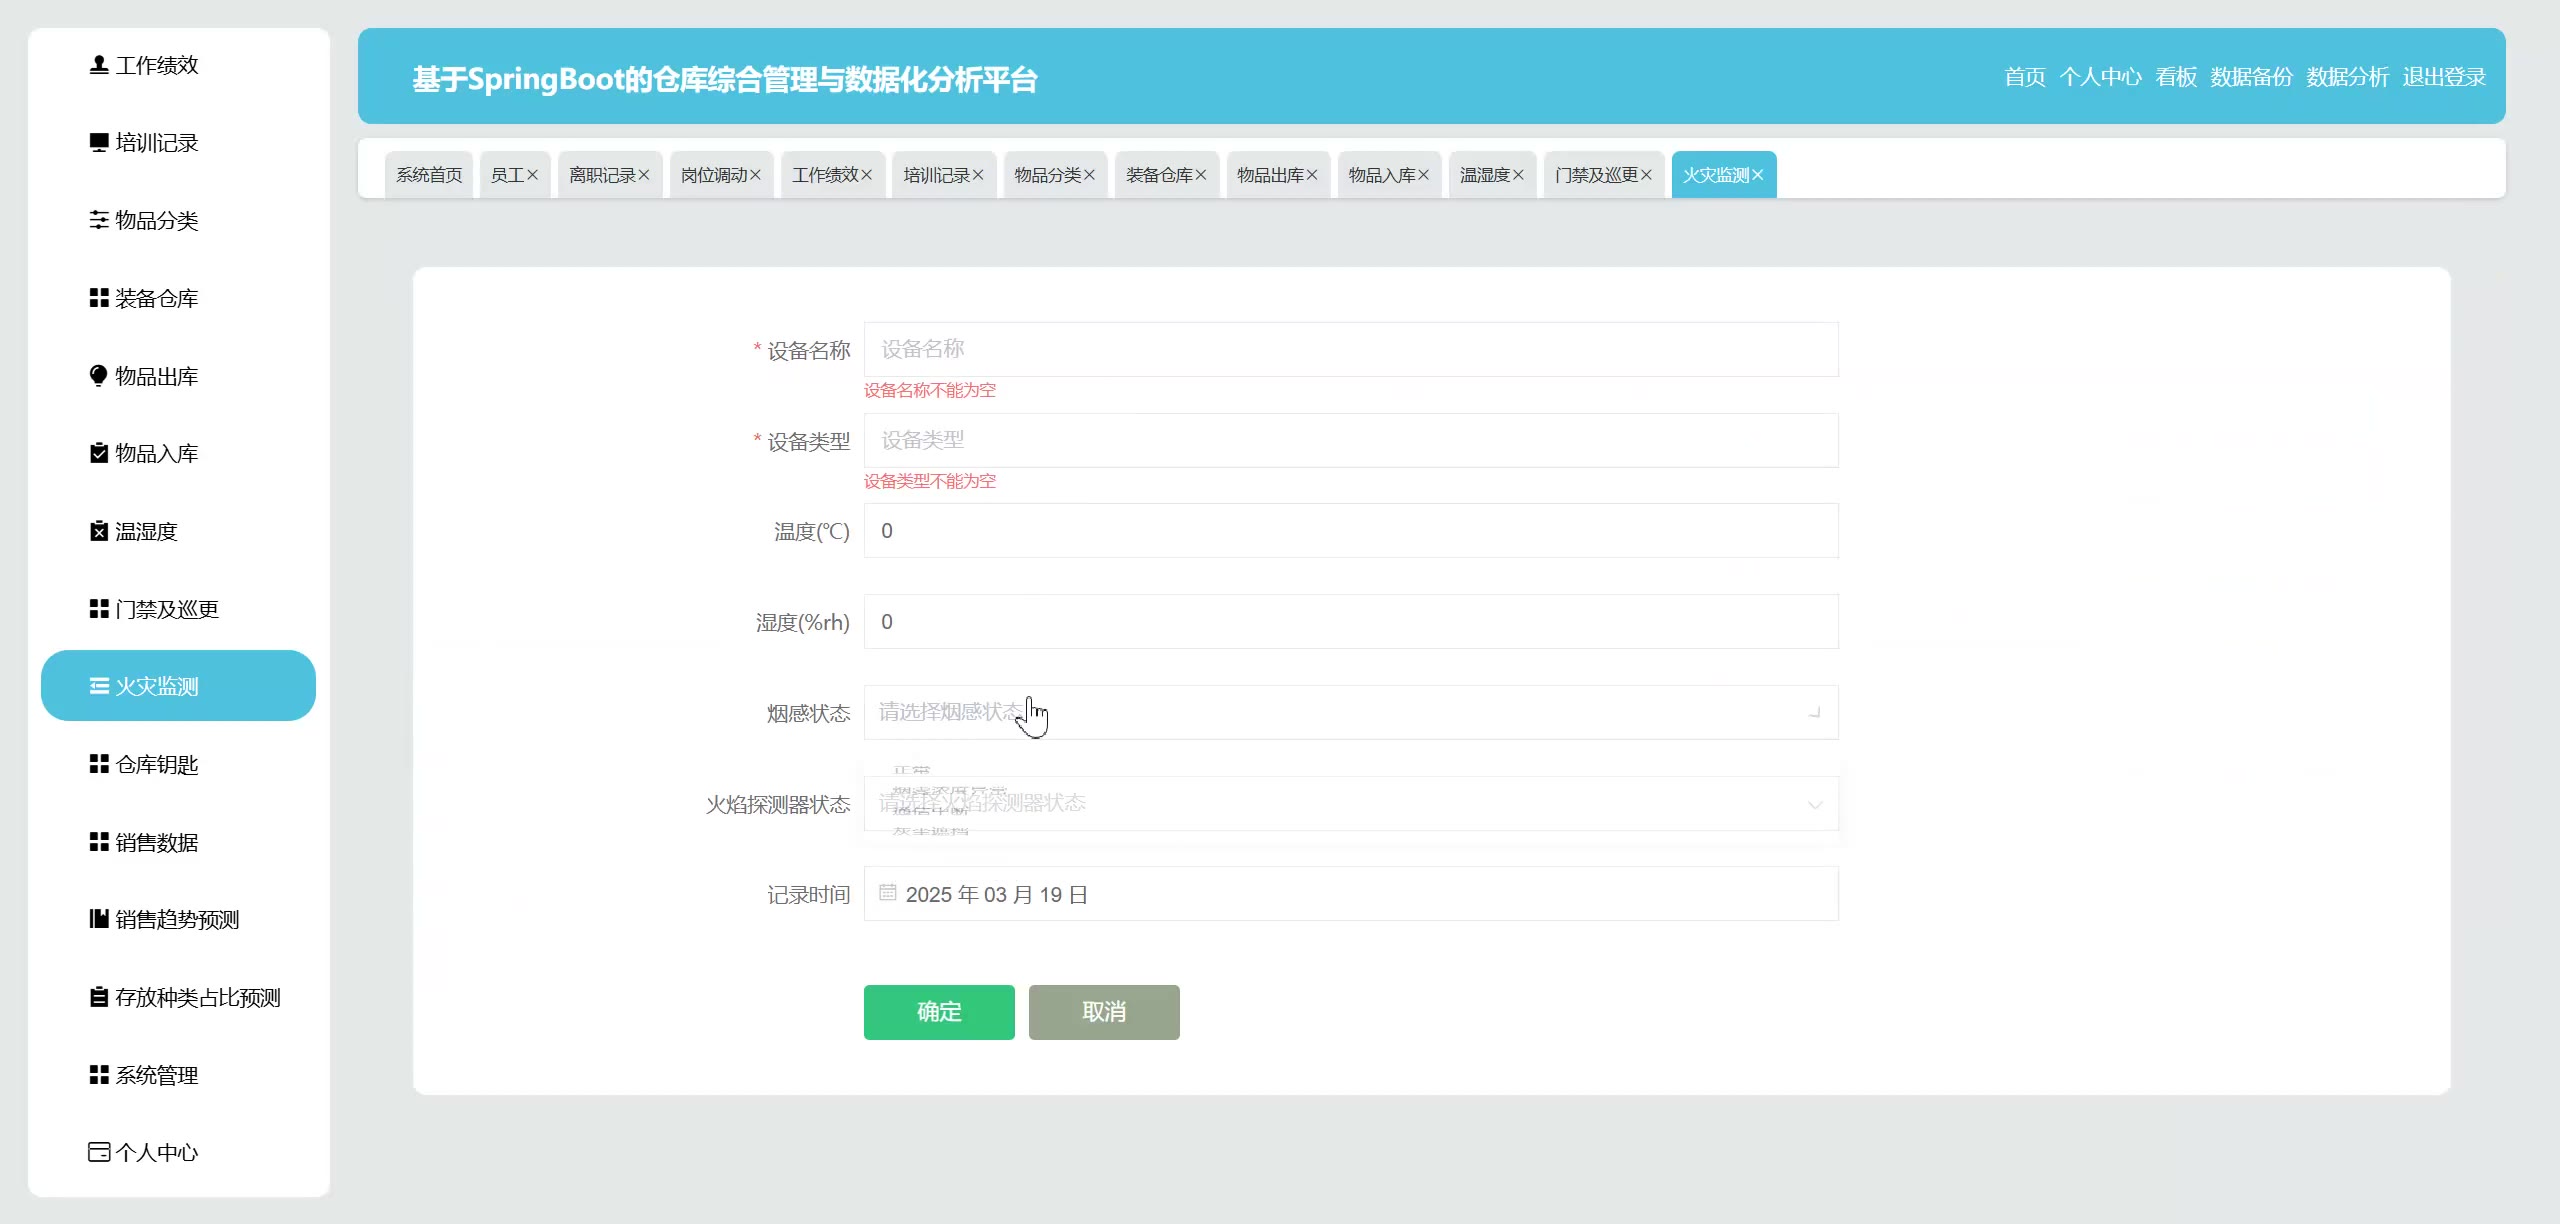This screenshot has width=2560, height=1224.
Task: Click 退出登录 in the header
Action: [x=2443, y=77]
